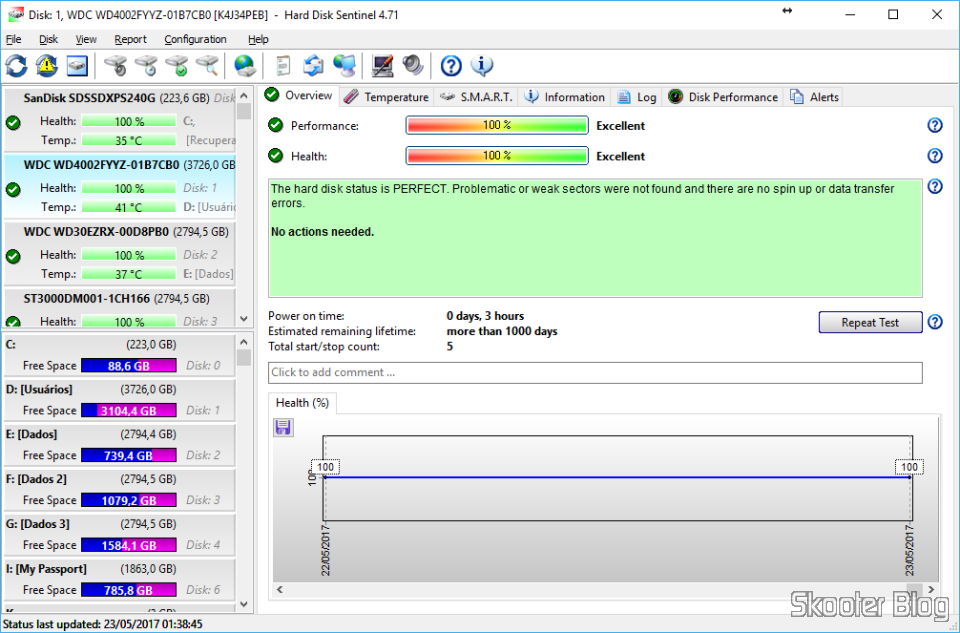This screenshot has height=633, width=960.
Task: Click the Status last updated text in status bar
Action: click(103, 624)
